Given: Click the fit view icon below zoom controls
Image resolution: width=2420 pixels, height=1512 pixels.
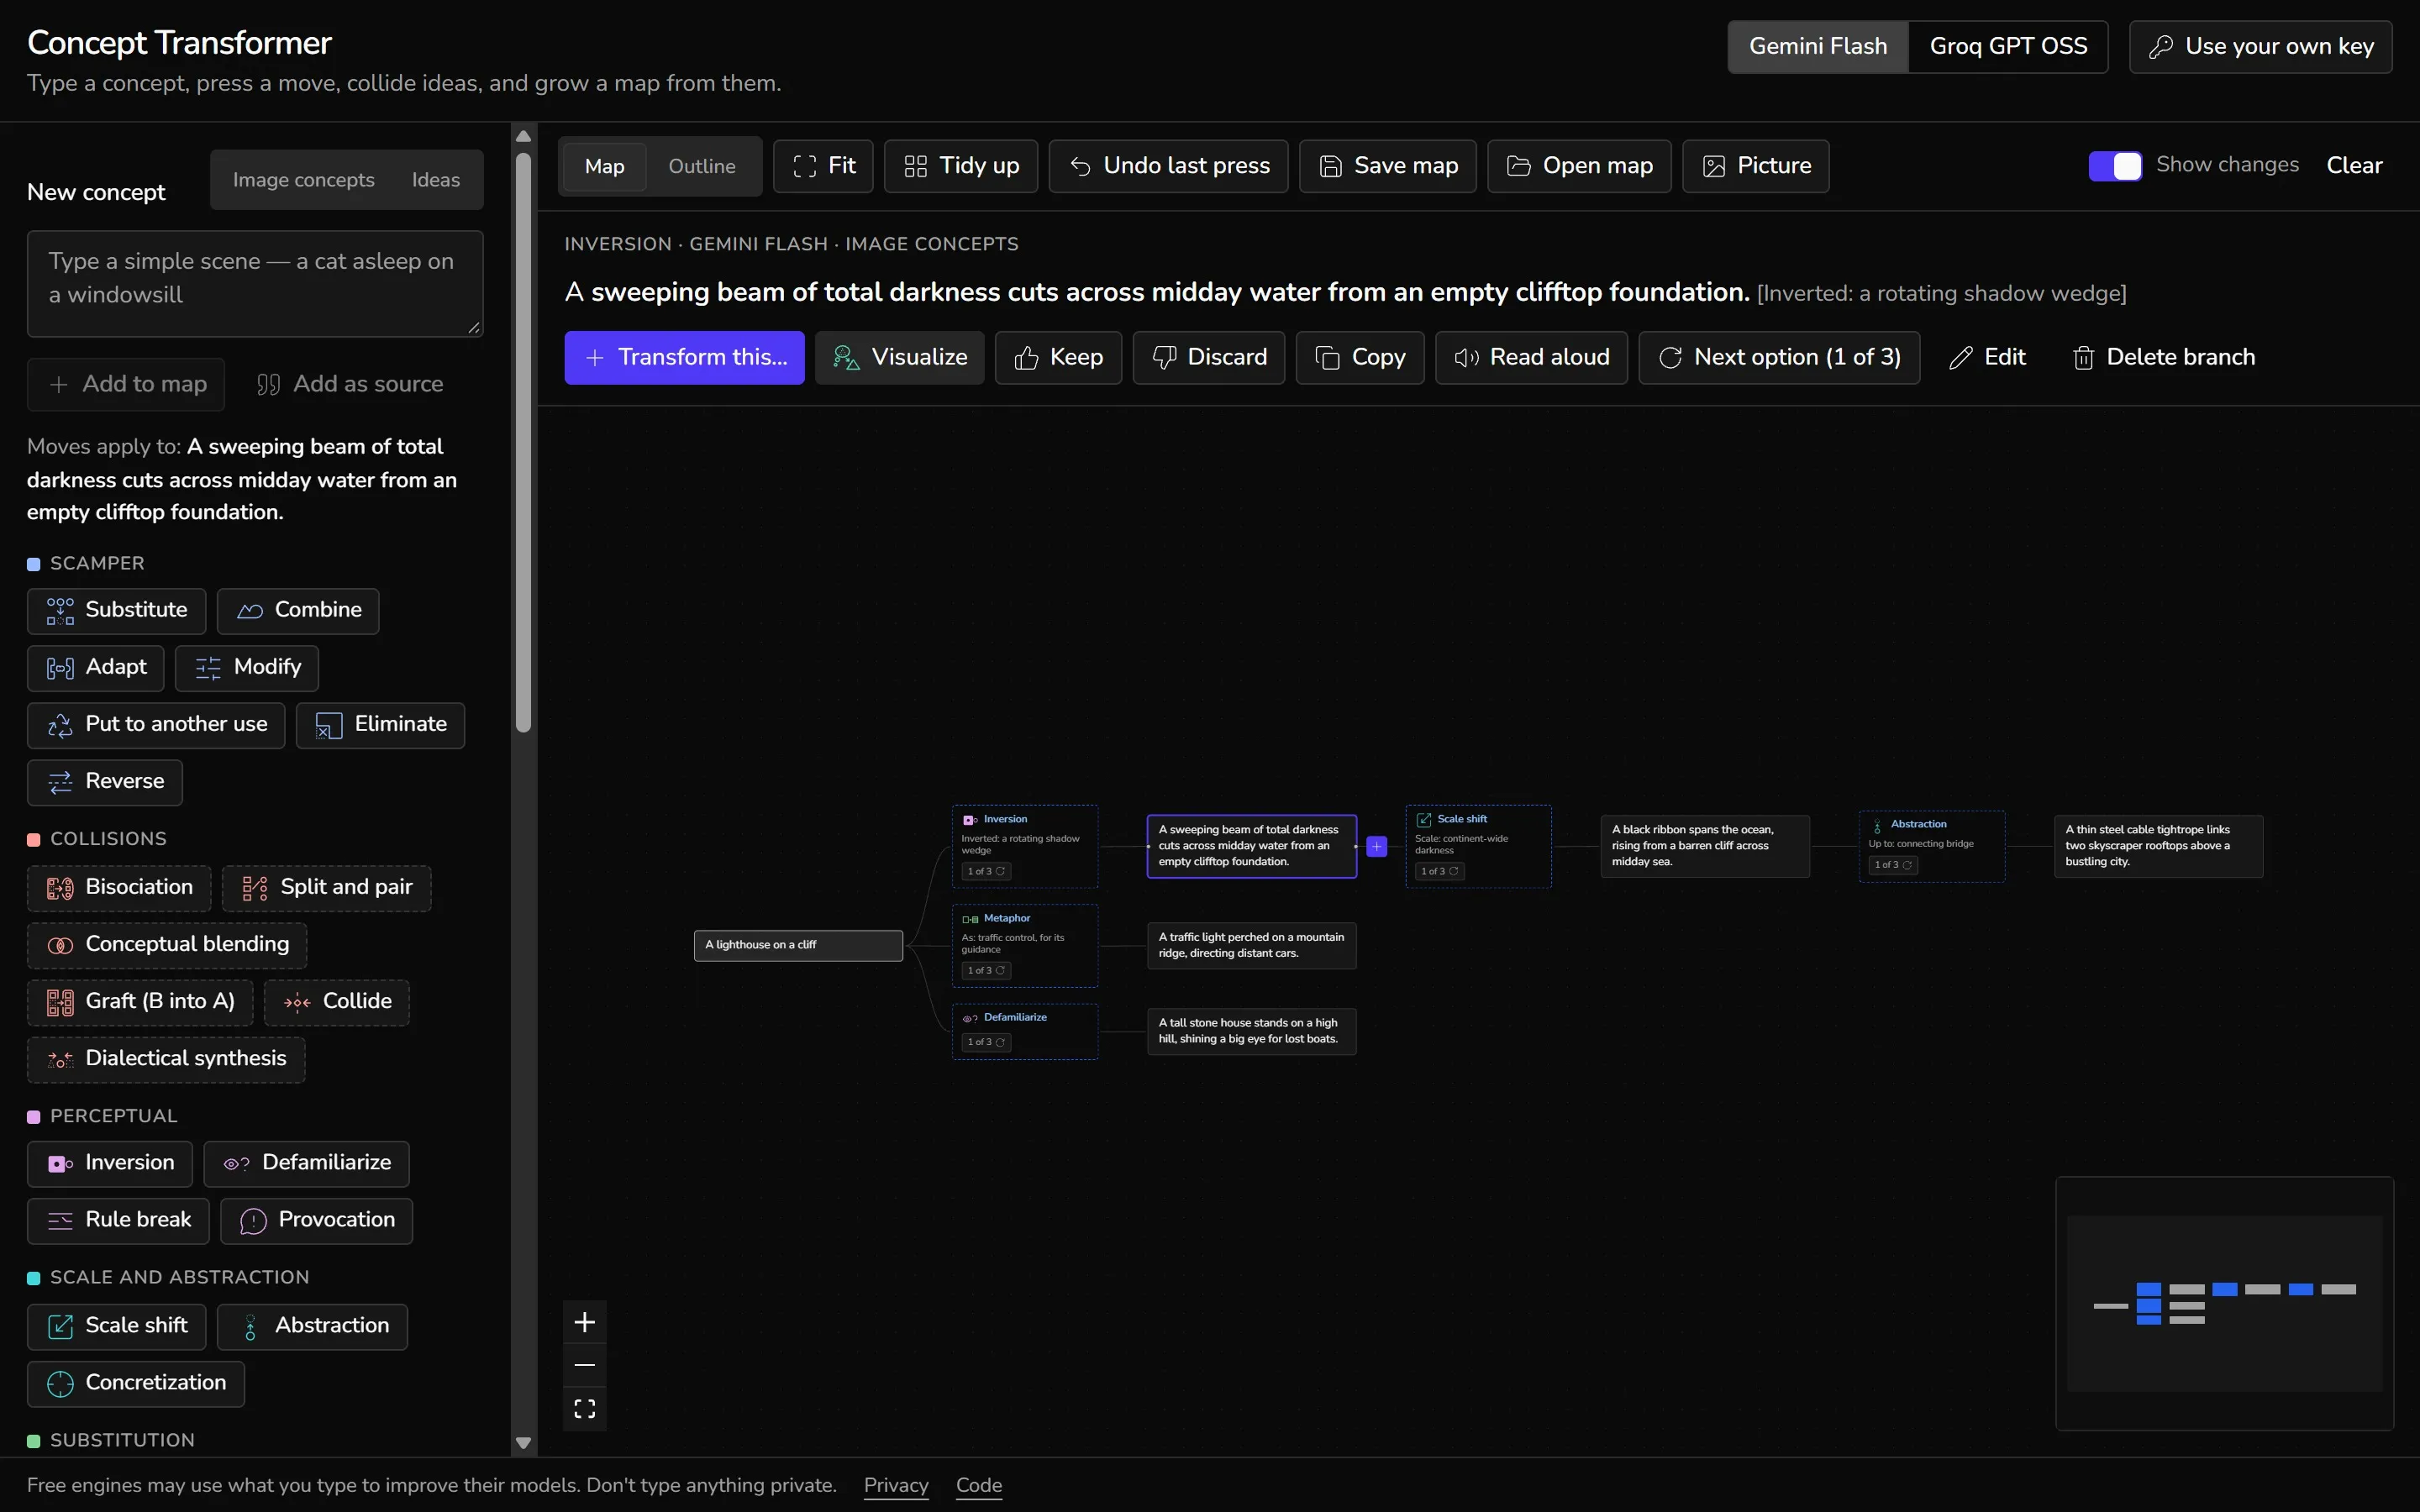Looking at the screenshot, I should (585, 1409).
